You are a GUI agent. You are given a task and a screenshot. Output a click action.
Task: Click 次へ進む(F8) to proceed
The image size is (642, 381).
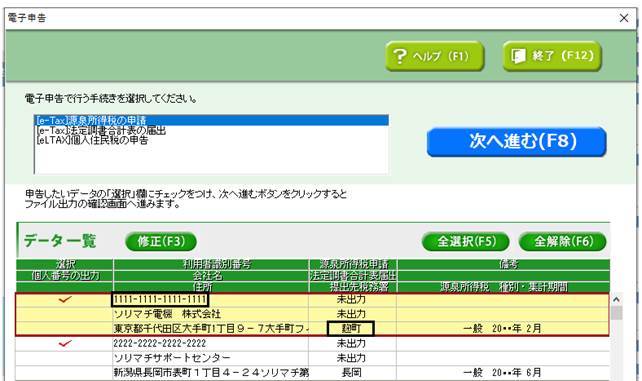click(x=516, y=142)
